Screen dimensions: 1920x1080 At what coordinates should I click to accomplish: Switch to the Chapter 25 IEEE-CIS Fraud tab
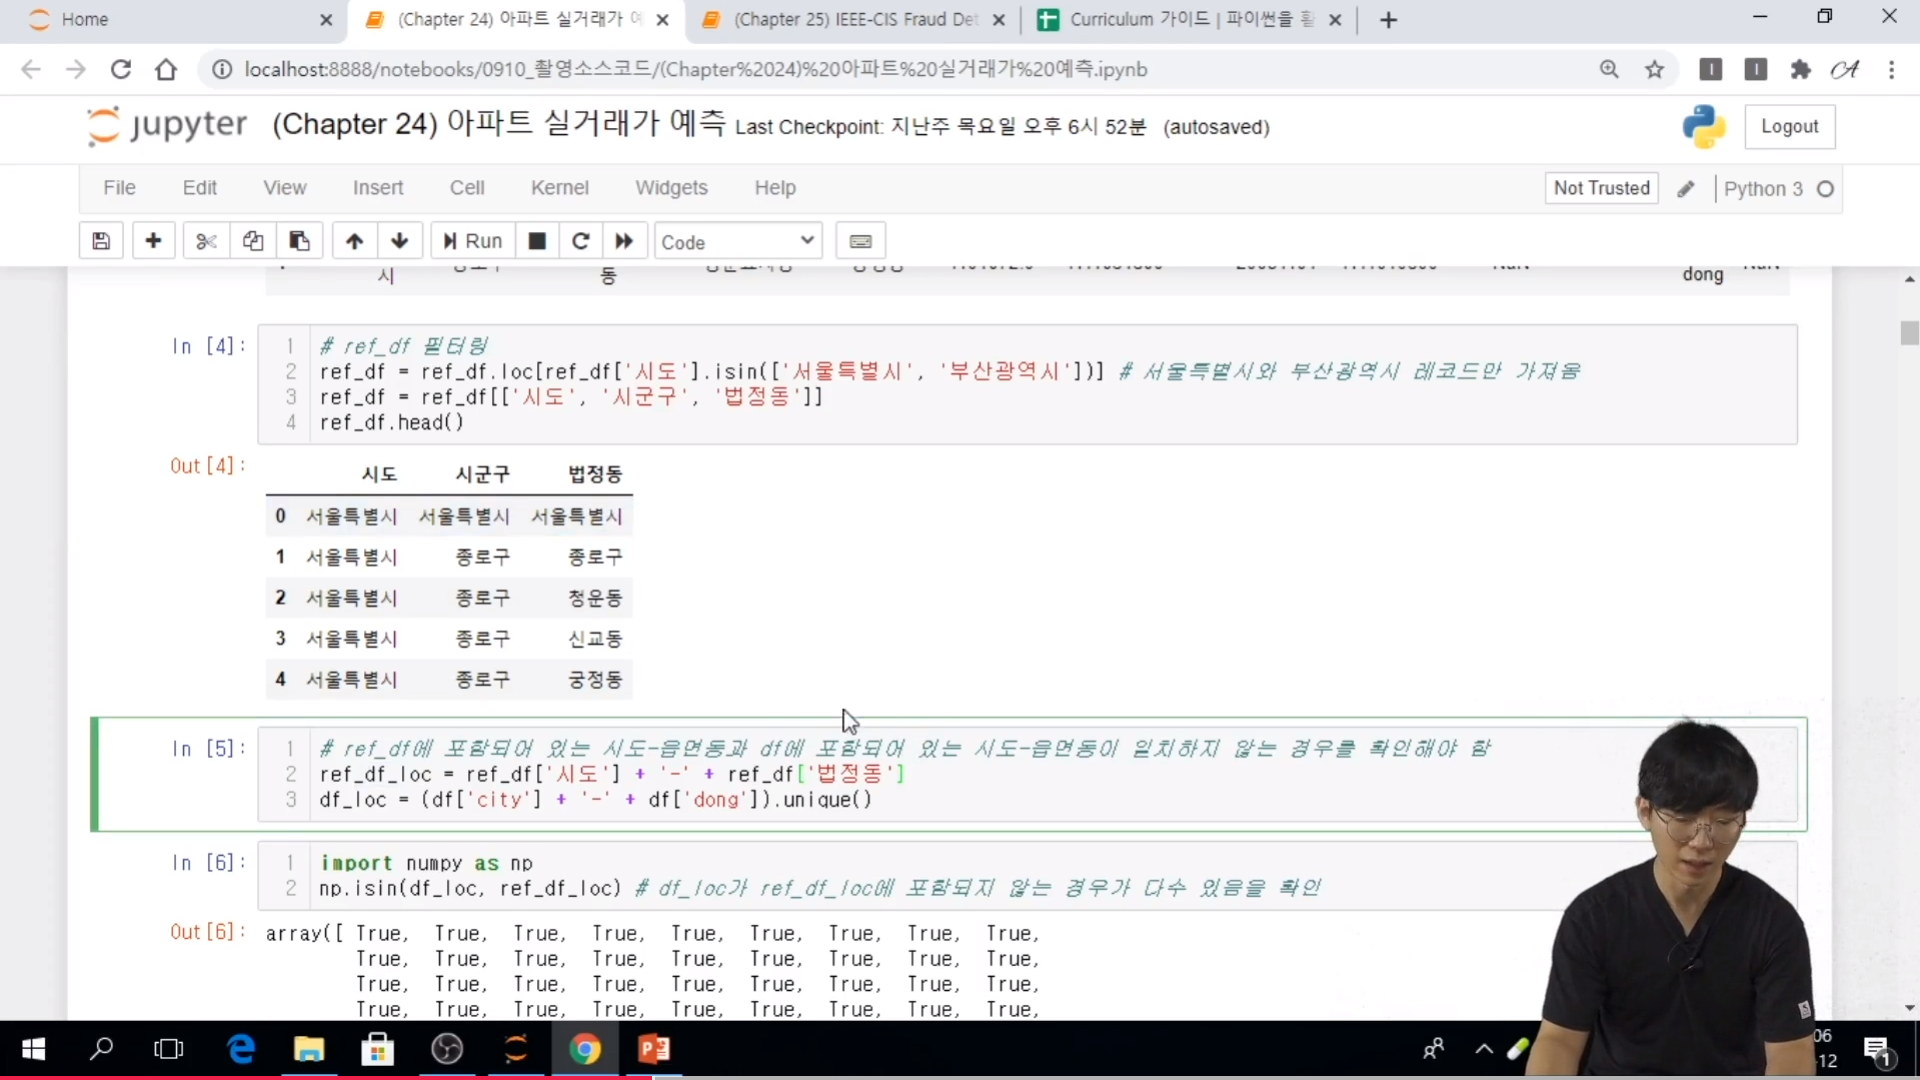pos(855,20)
